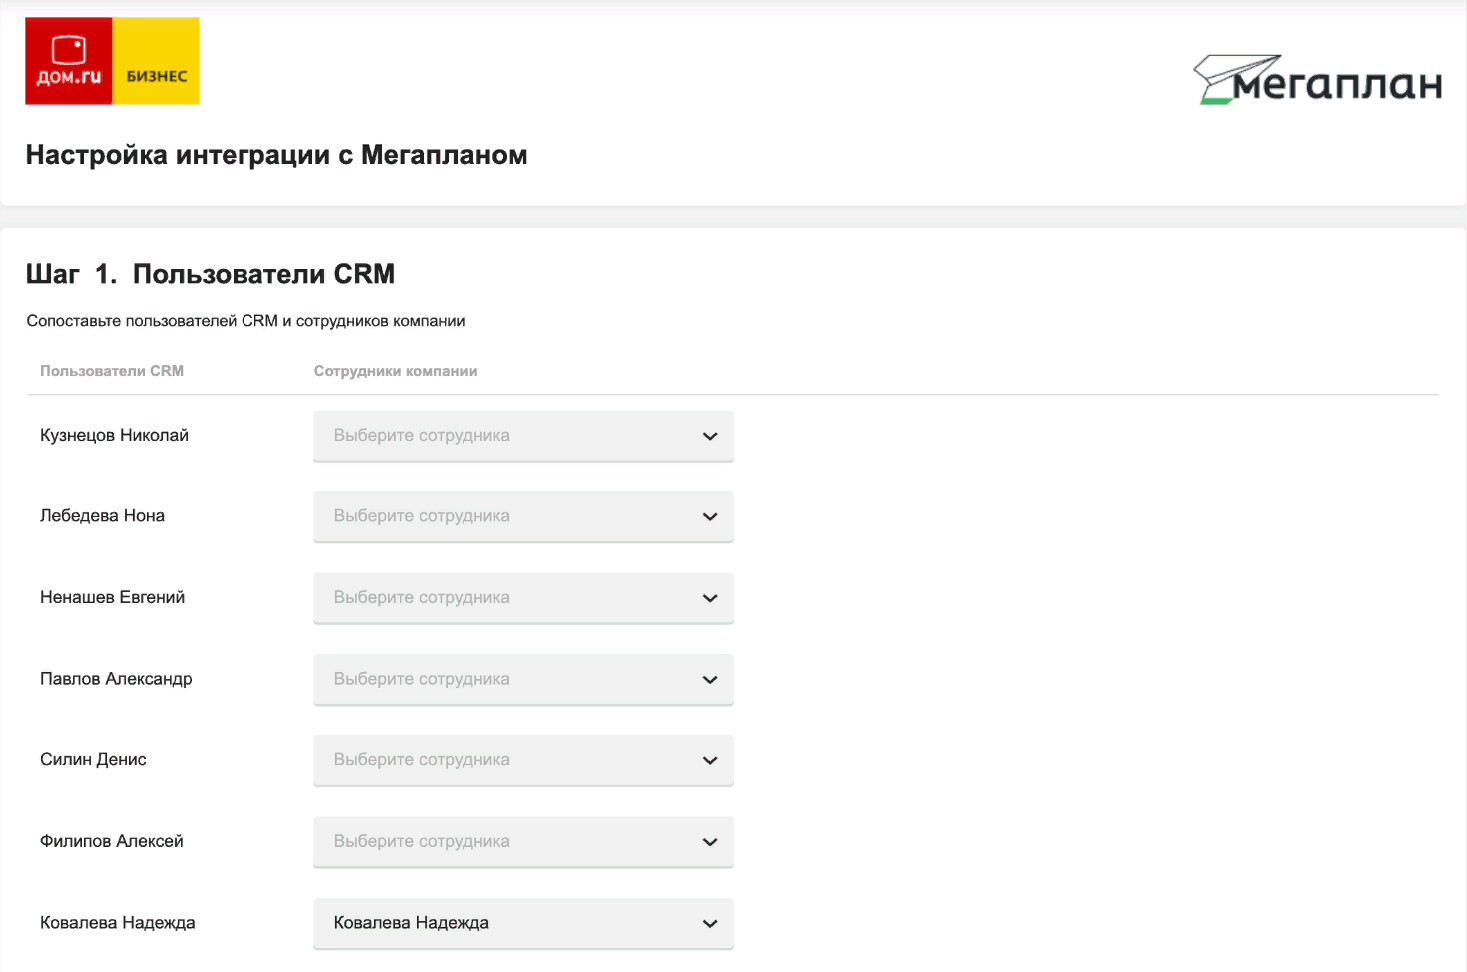The image size is (1467, 972).
Task: Select CRM user label Ковалева Надежда
Action: coord(117,923)
